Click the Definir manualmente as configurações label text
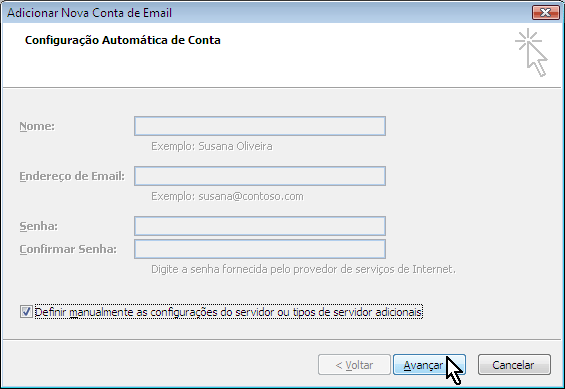 tap(228, 312)
